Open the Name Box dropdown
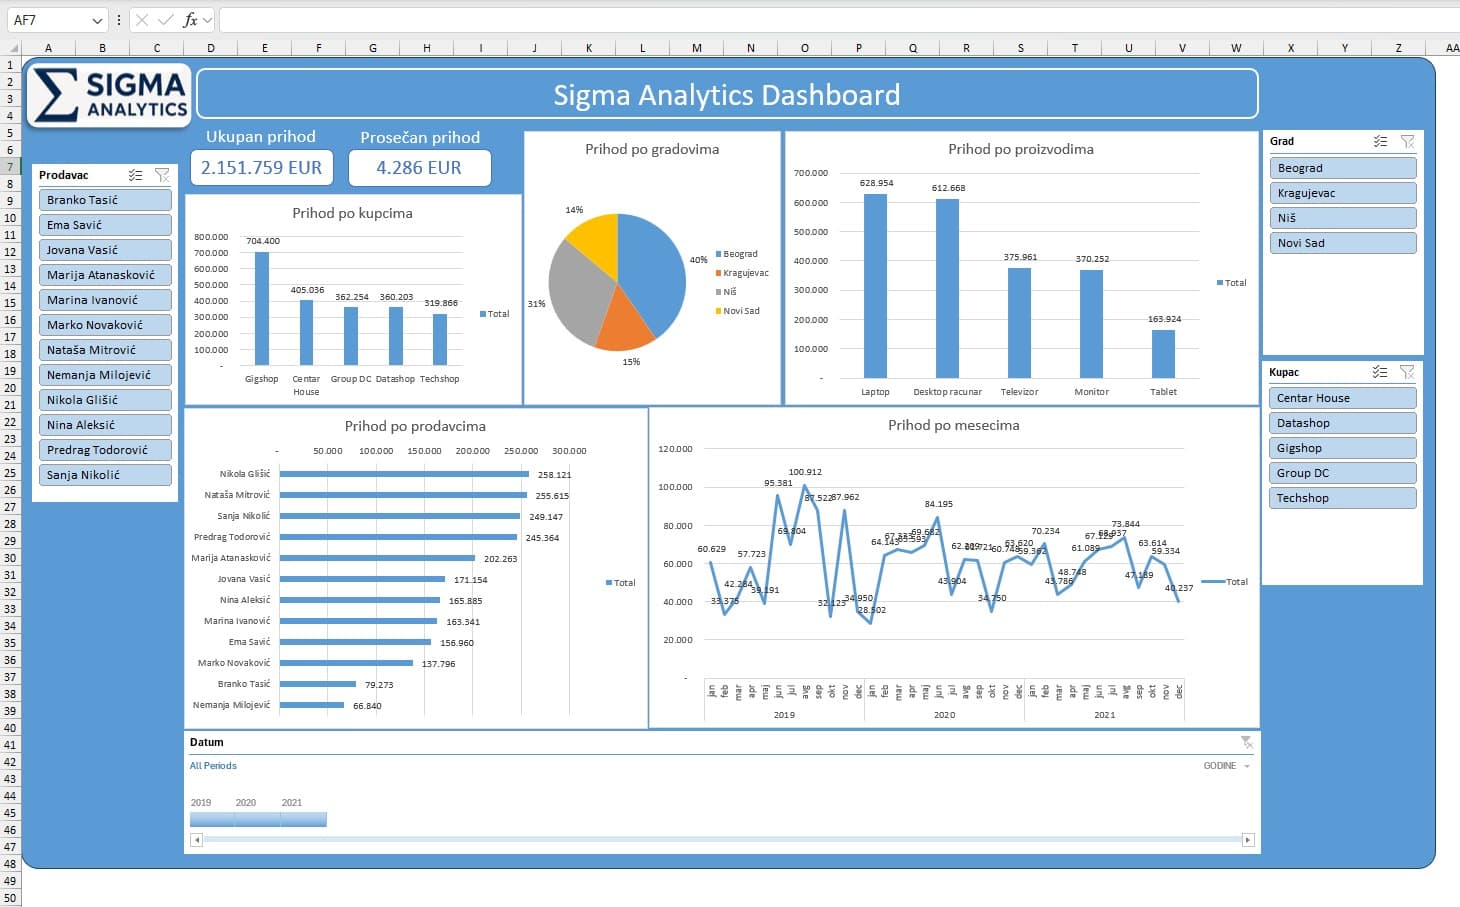 coord(97,20)
